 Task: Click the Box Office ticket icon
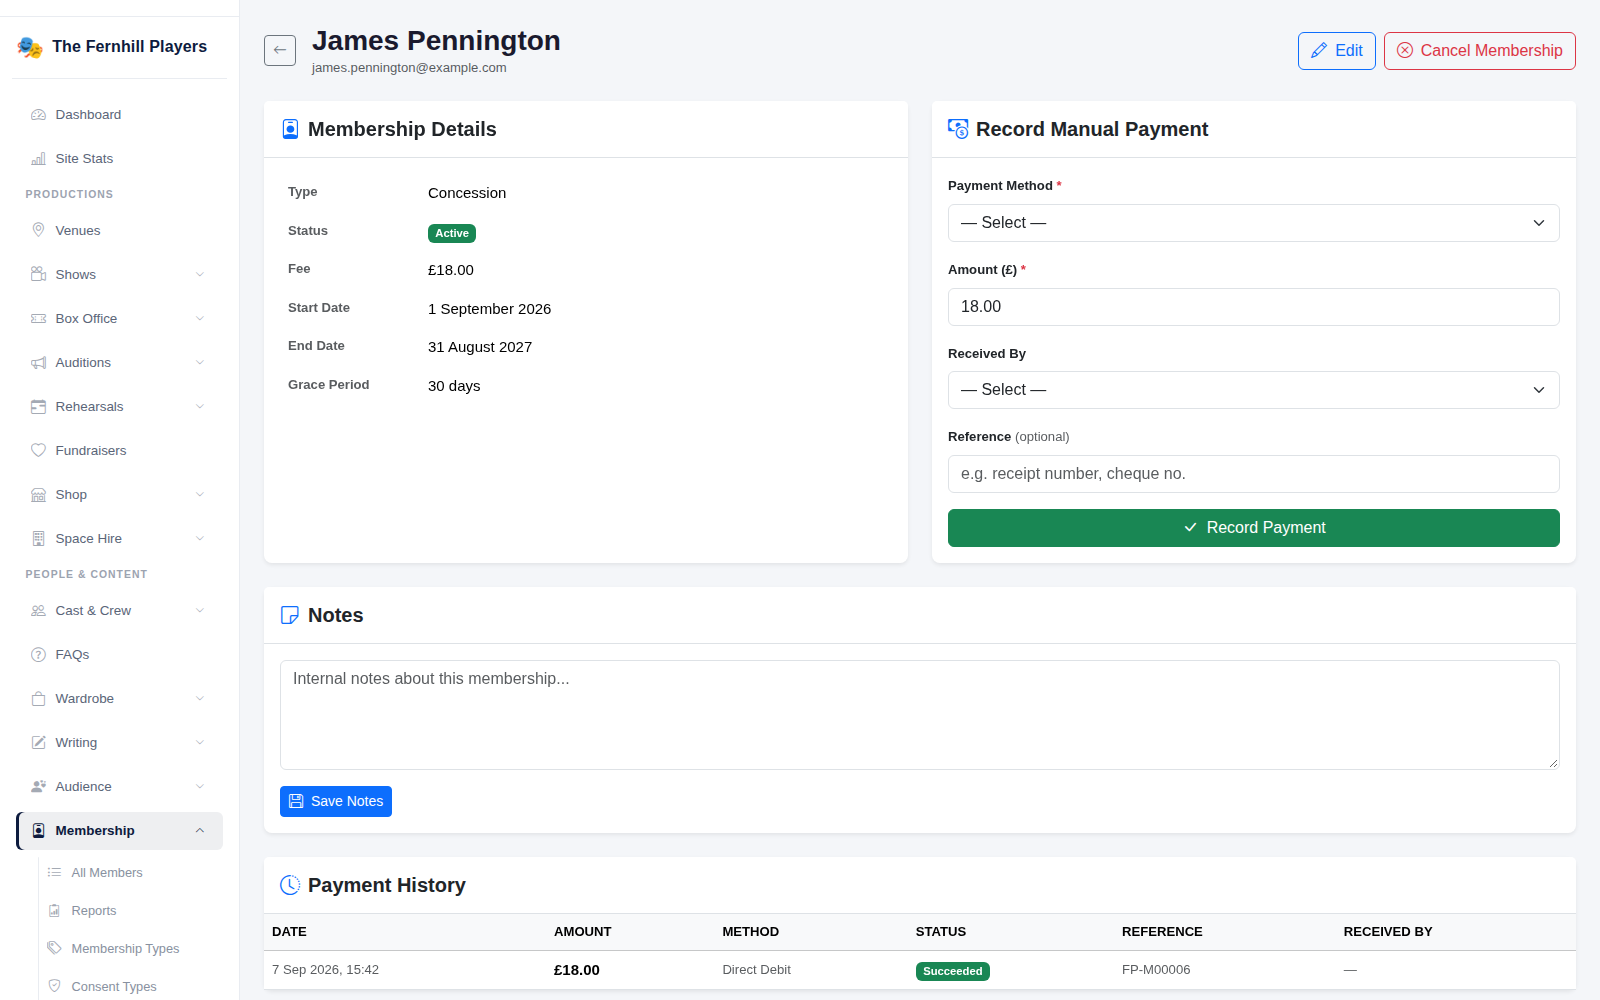click(38, 318)
